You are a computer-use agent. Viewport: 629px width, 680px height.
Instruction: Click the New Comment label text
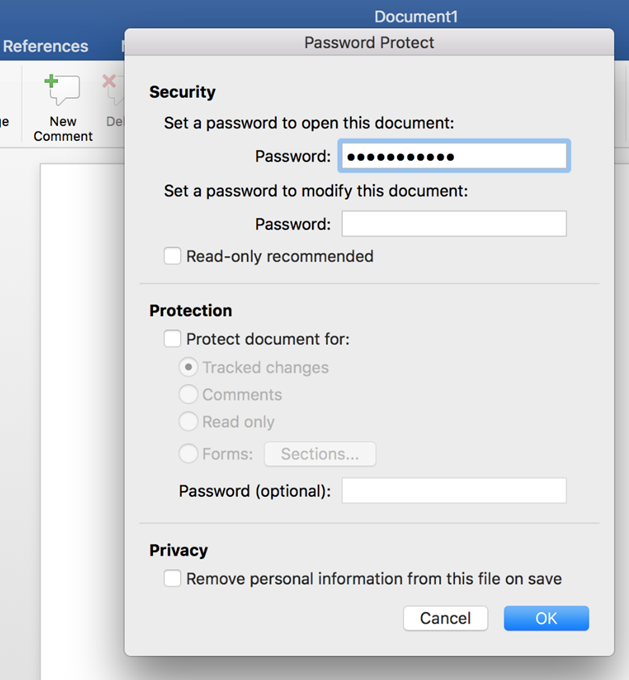point(63,129)
